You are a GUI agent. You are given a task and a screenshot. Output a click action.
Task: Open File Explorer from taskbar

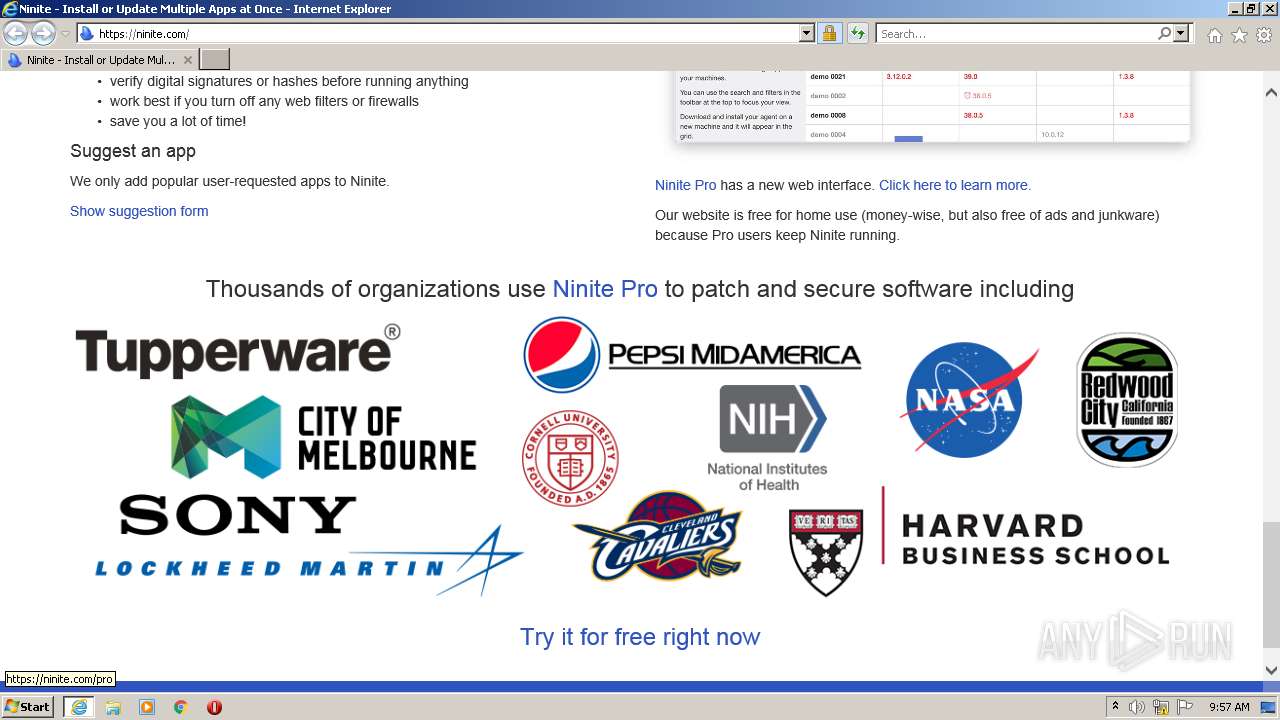click(x=113, y=707)
